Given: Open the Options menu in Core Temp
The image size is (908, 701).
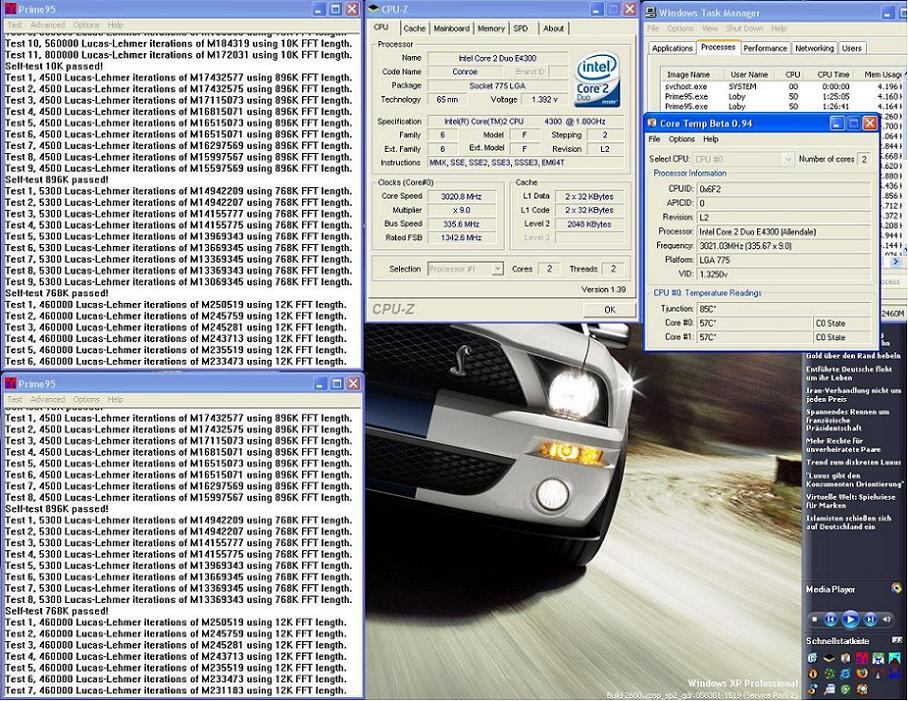Looking at the screenshot, I should (x=682, y=139).
